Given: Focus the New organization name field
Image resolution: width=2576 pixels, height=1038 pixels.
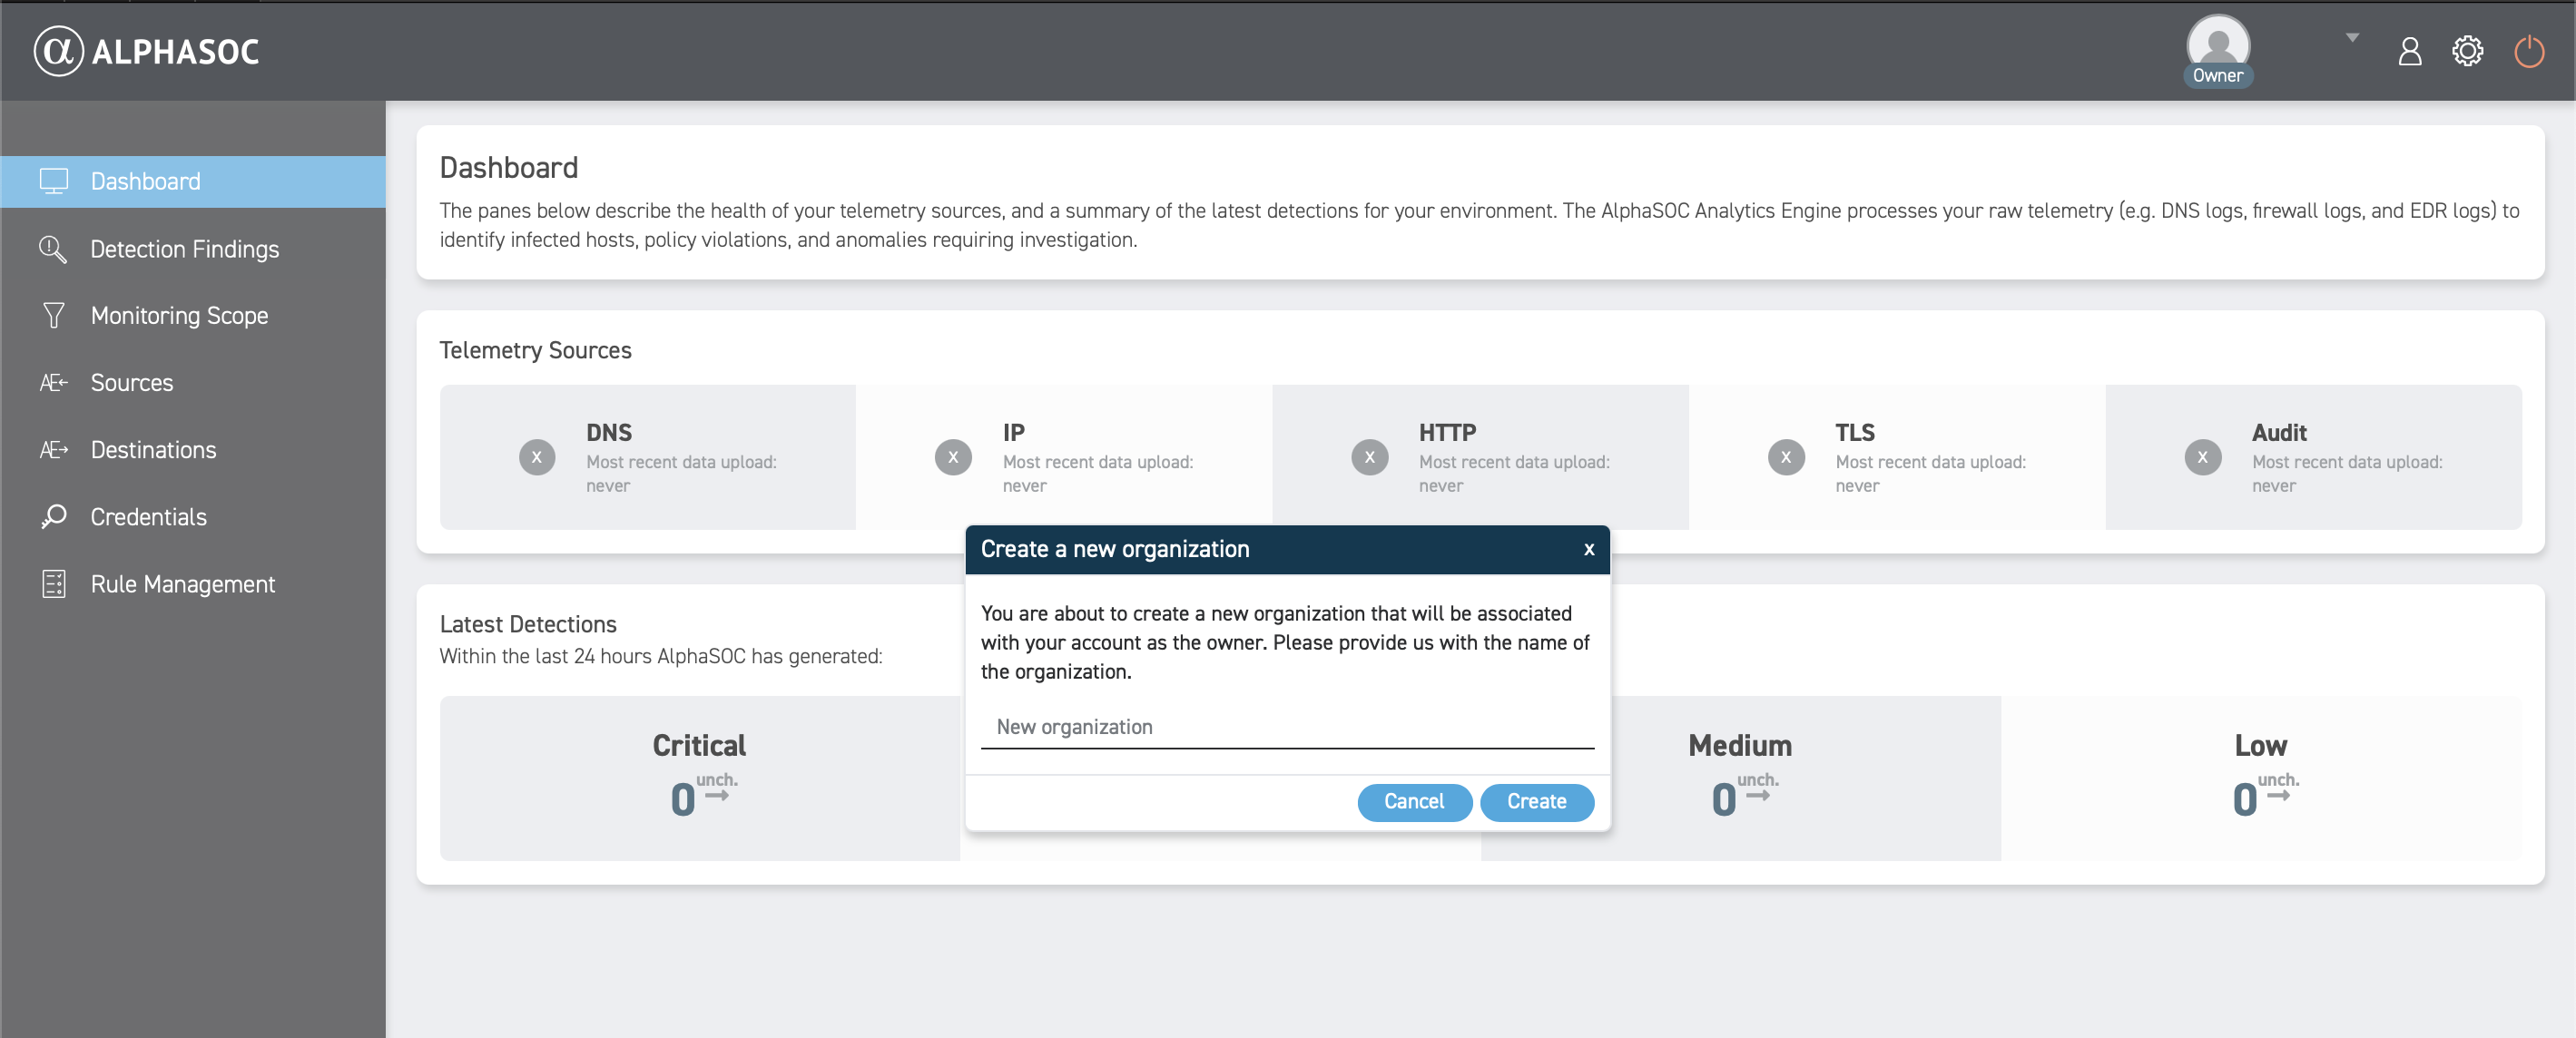Looking at the screenshot, I should pos(1286,727).
